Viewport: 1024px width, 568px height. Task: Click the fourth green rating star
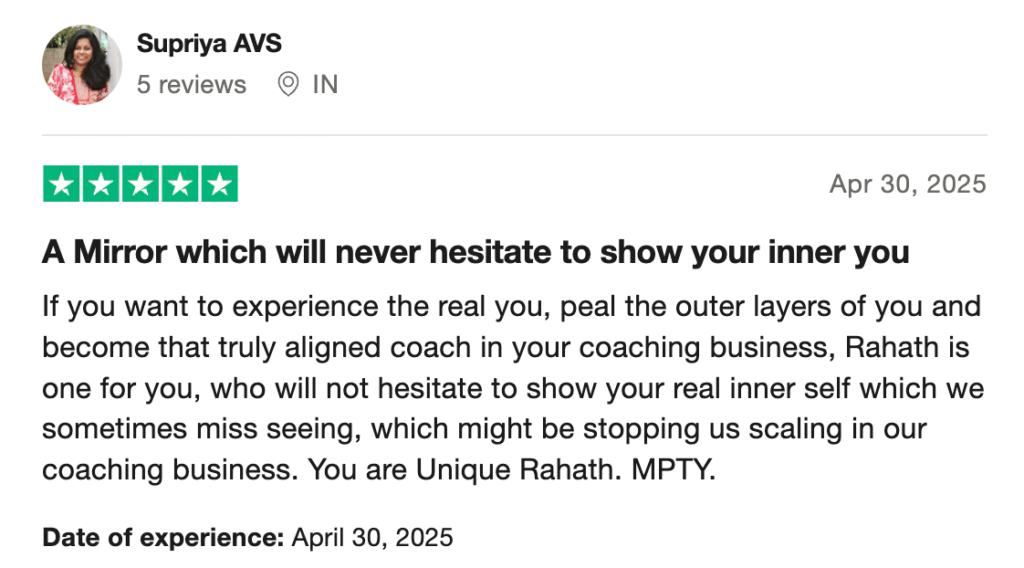coord(179,184)
